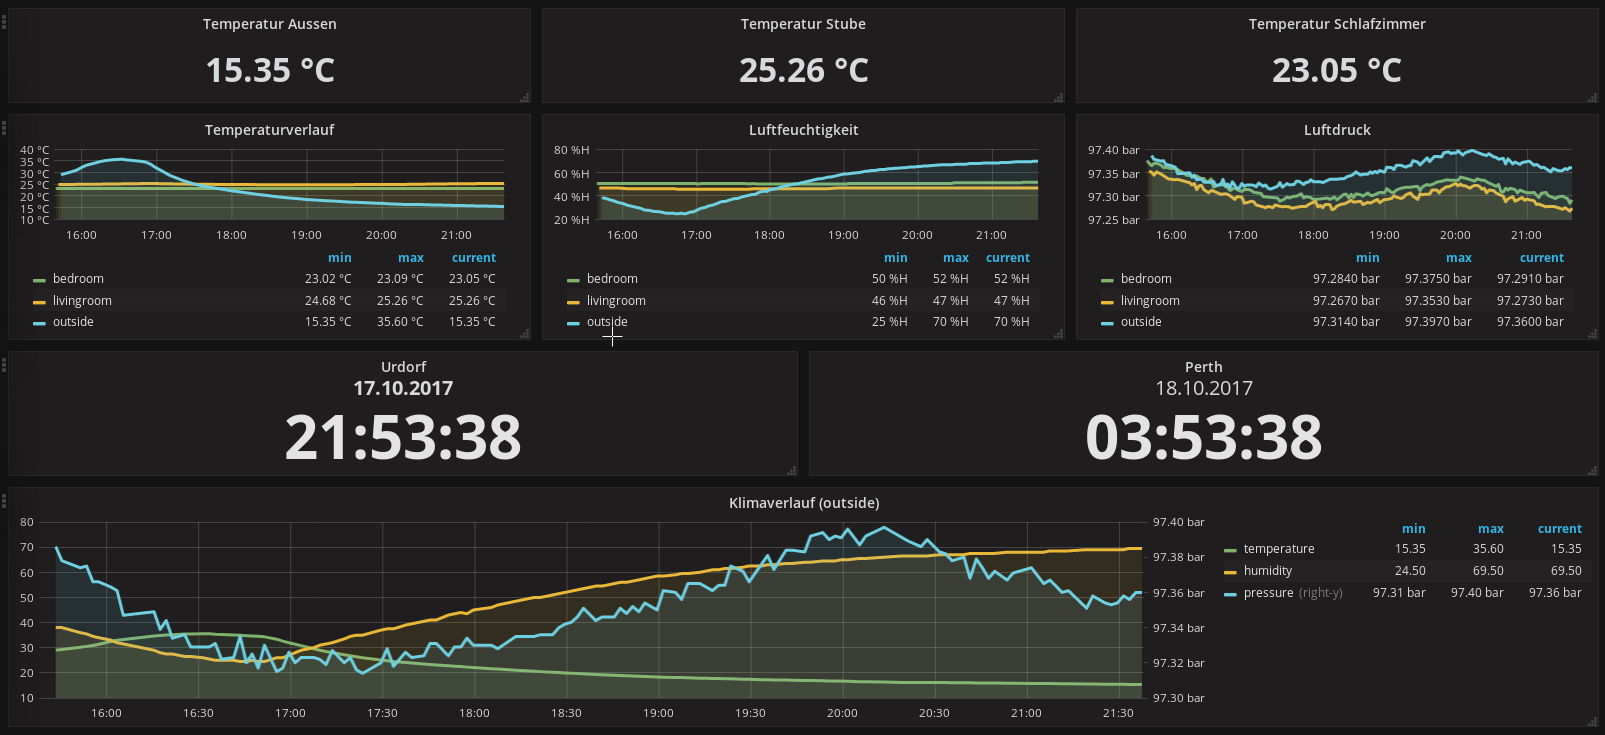1605x735 pixels.
Task: Open Klimaverlauf (outside) panel title menu
Action: [804, 503]
